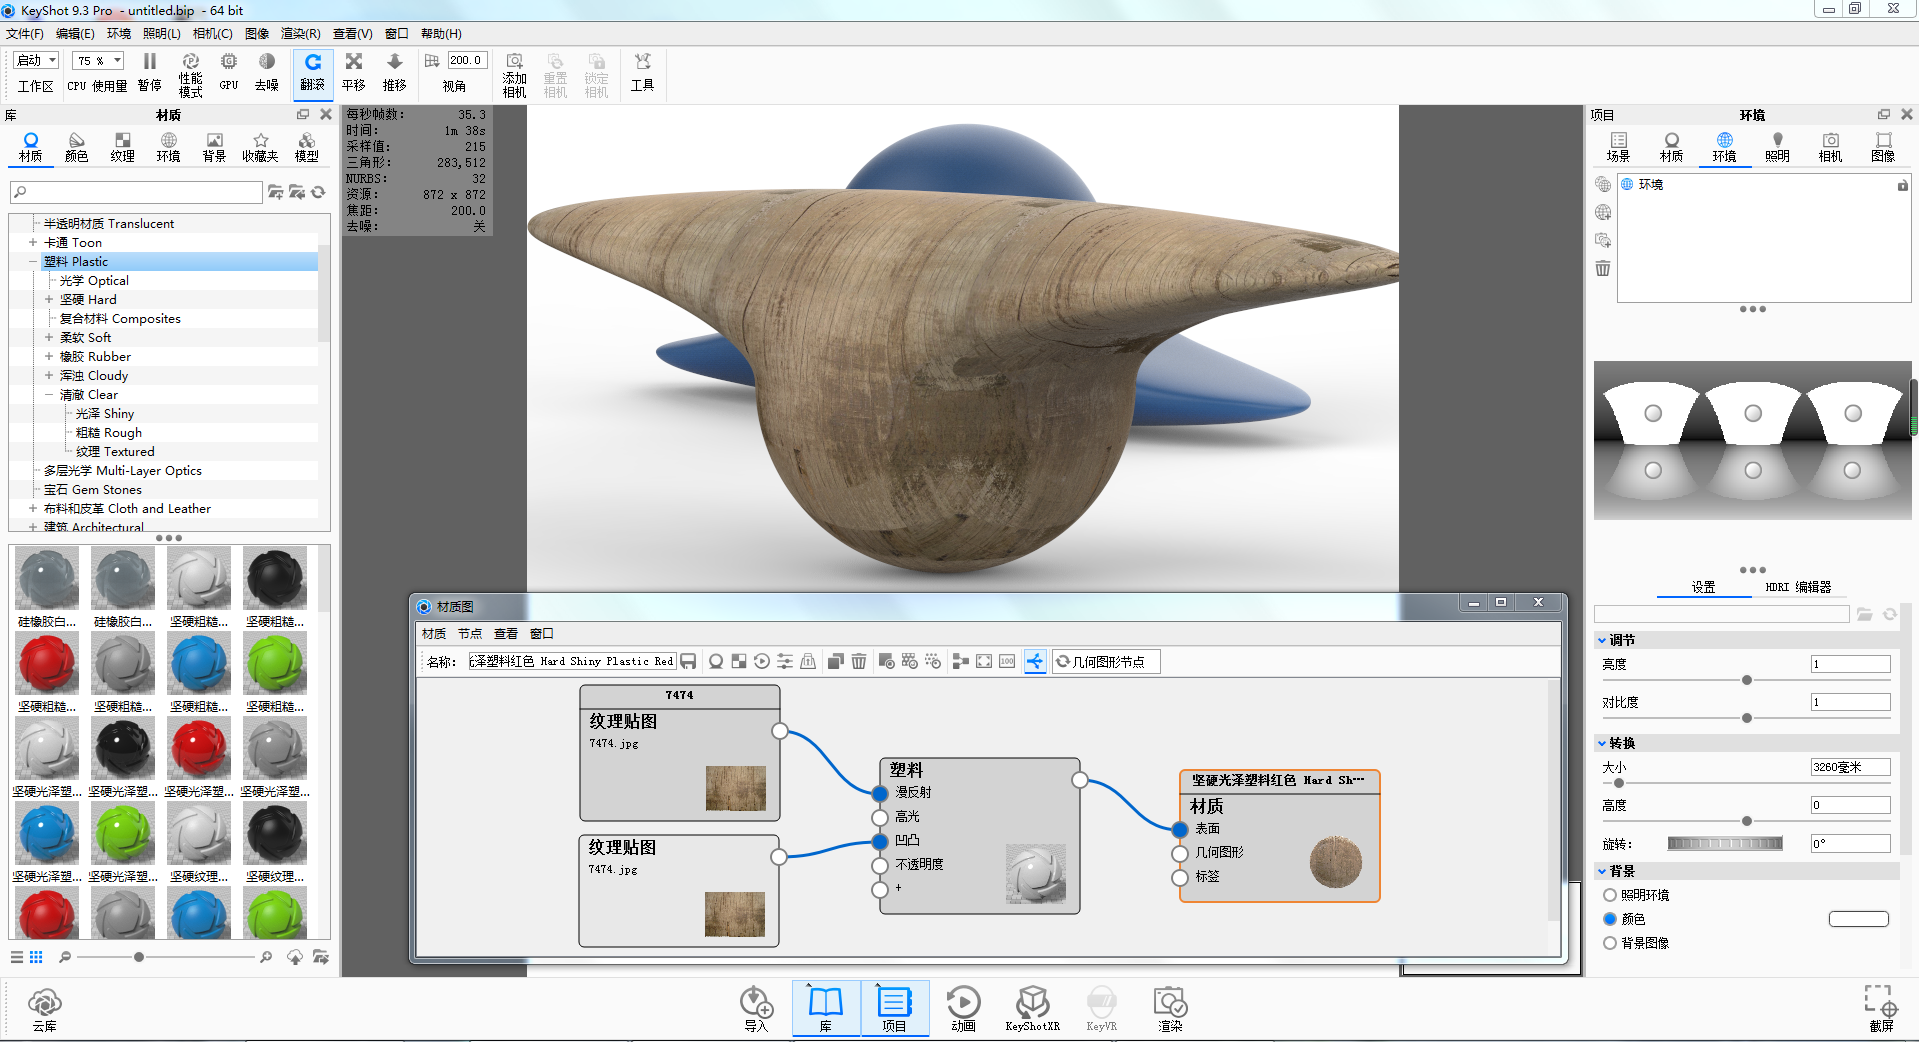
Task: Select the 背景图像 background radio button
Action: coord(1610,943)
